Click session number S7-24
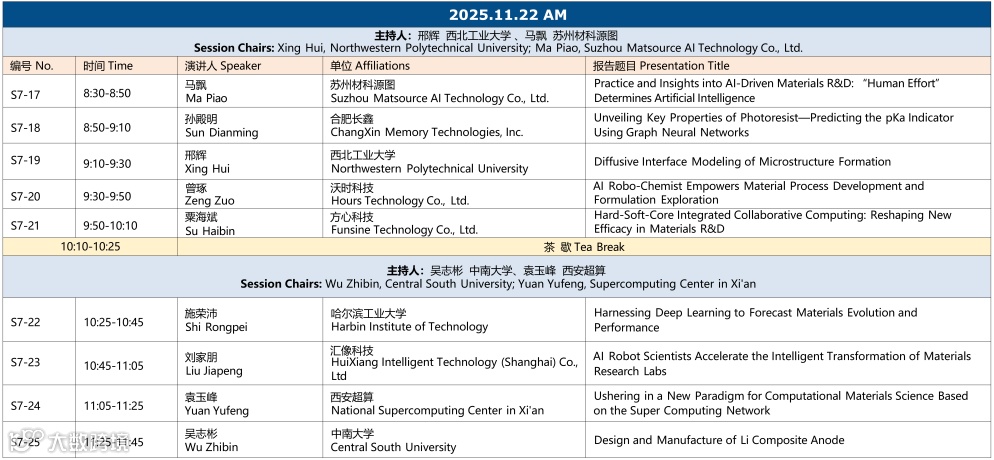Viewport: 994px width, 460px height. pos(25,406)
